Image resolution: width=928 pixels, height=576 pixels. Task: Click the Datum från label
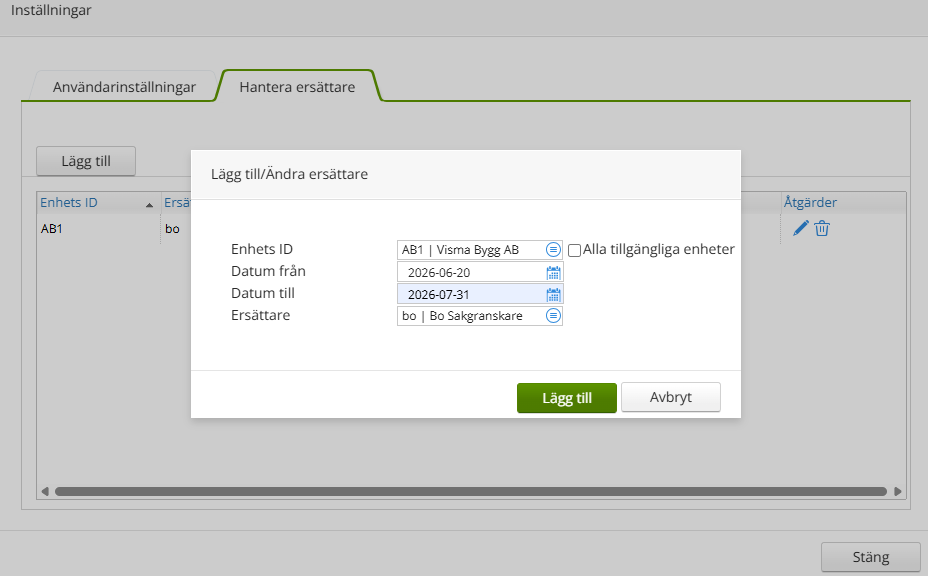(268, 271)
